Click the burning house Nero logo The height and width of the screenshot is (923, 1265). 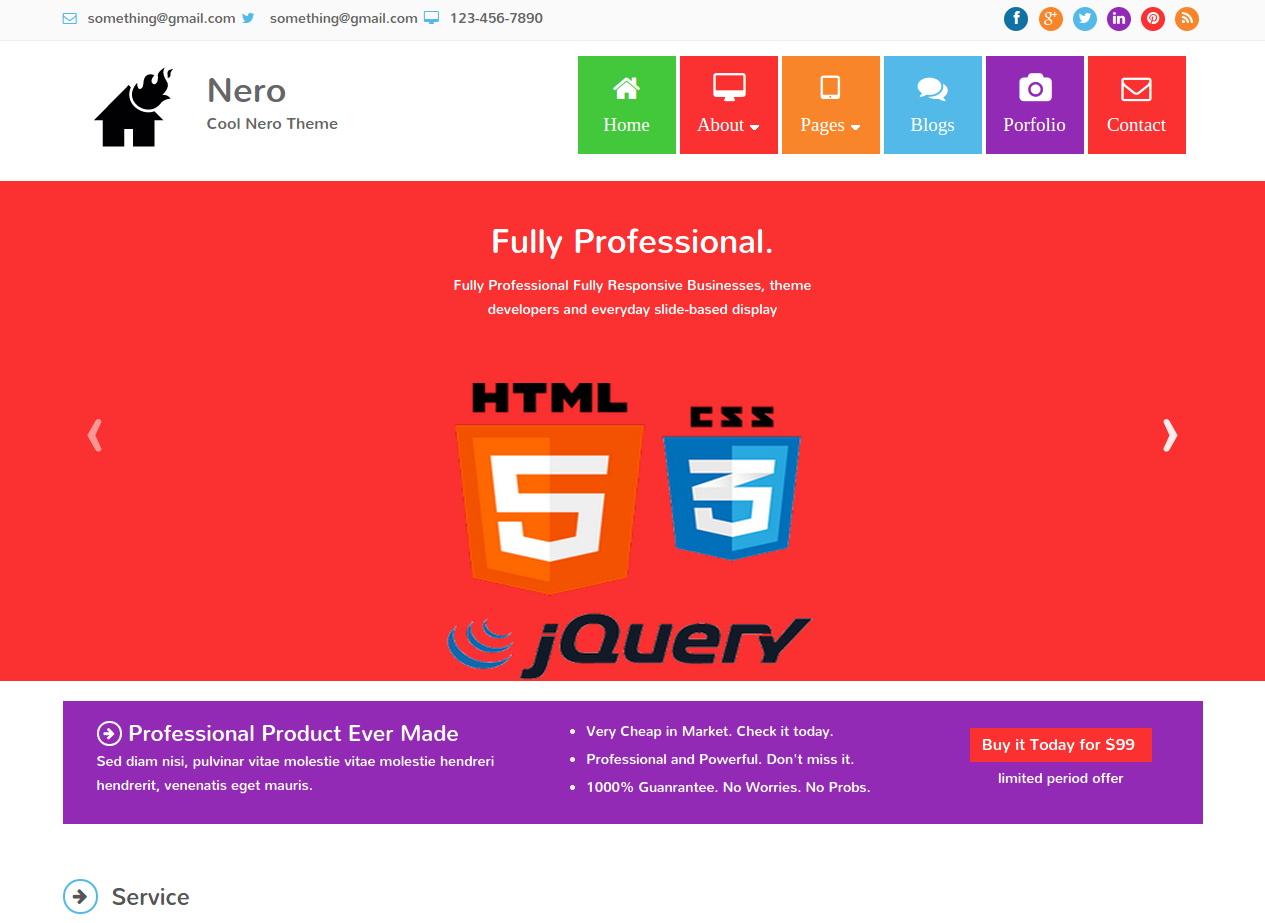point(134,107)
